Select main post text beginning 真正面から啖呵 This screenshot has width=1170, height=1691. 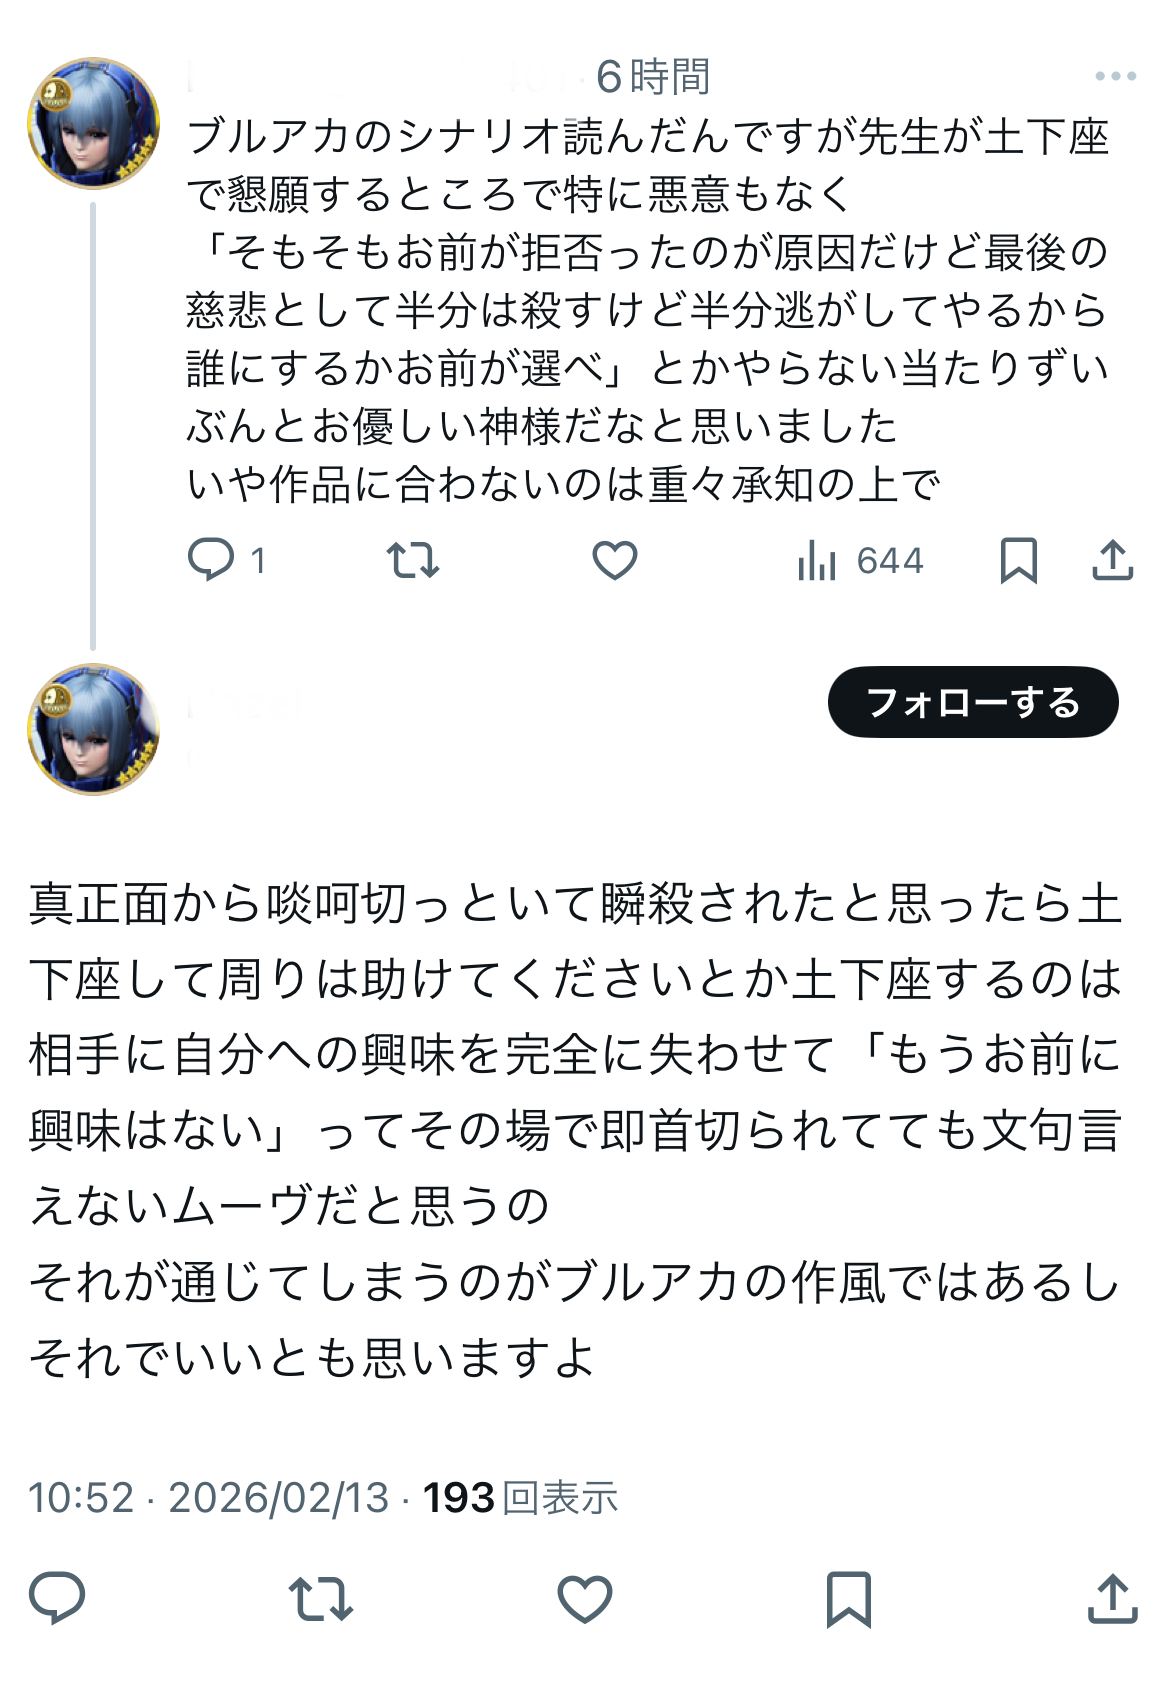(575, 1130)
